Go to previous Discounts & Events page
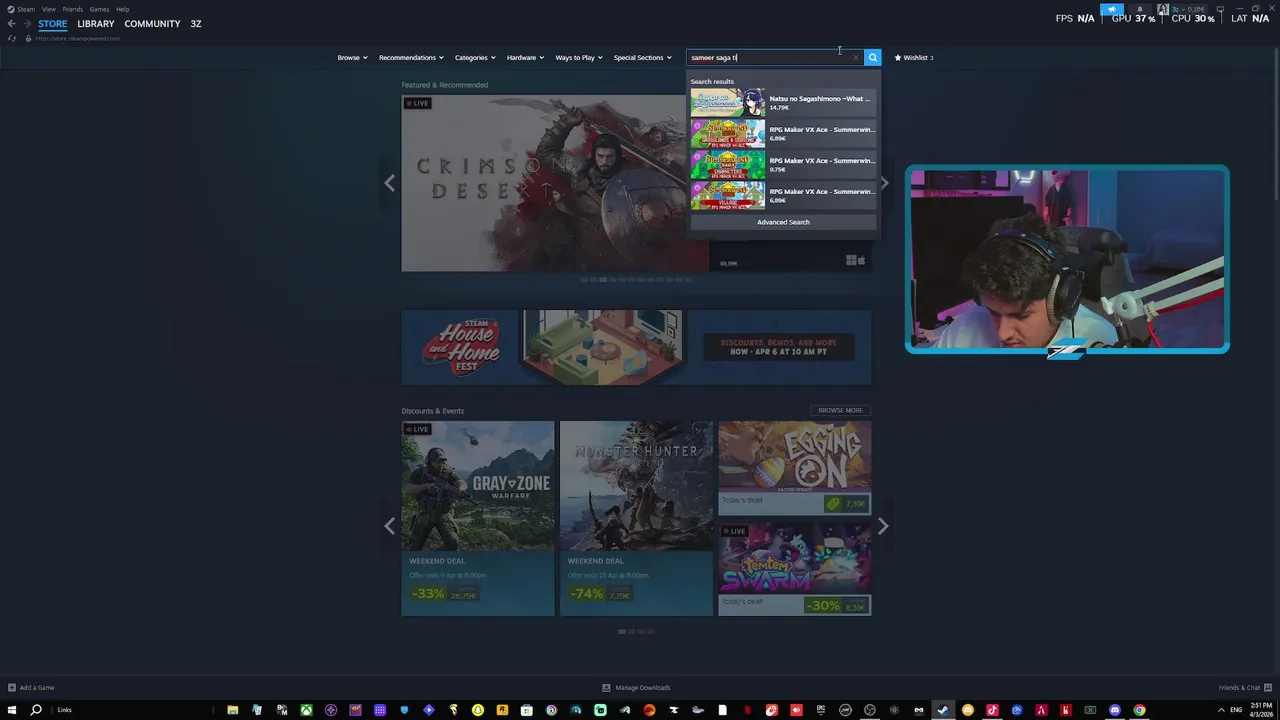Image resolution: width=1280 pixels, height=720 pixels. pyautogui.click(x=390, y=526)
